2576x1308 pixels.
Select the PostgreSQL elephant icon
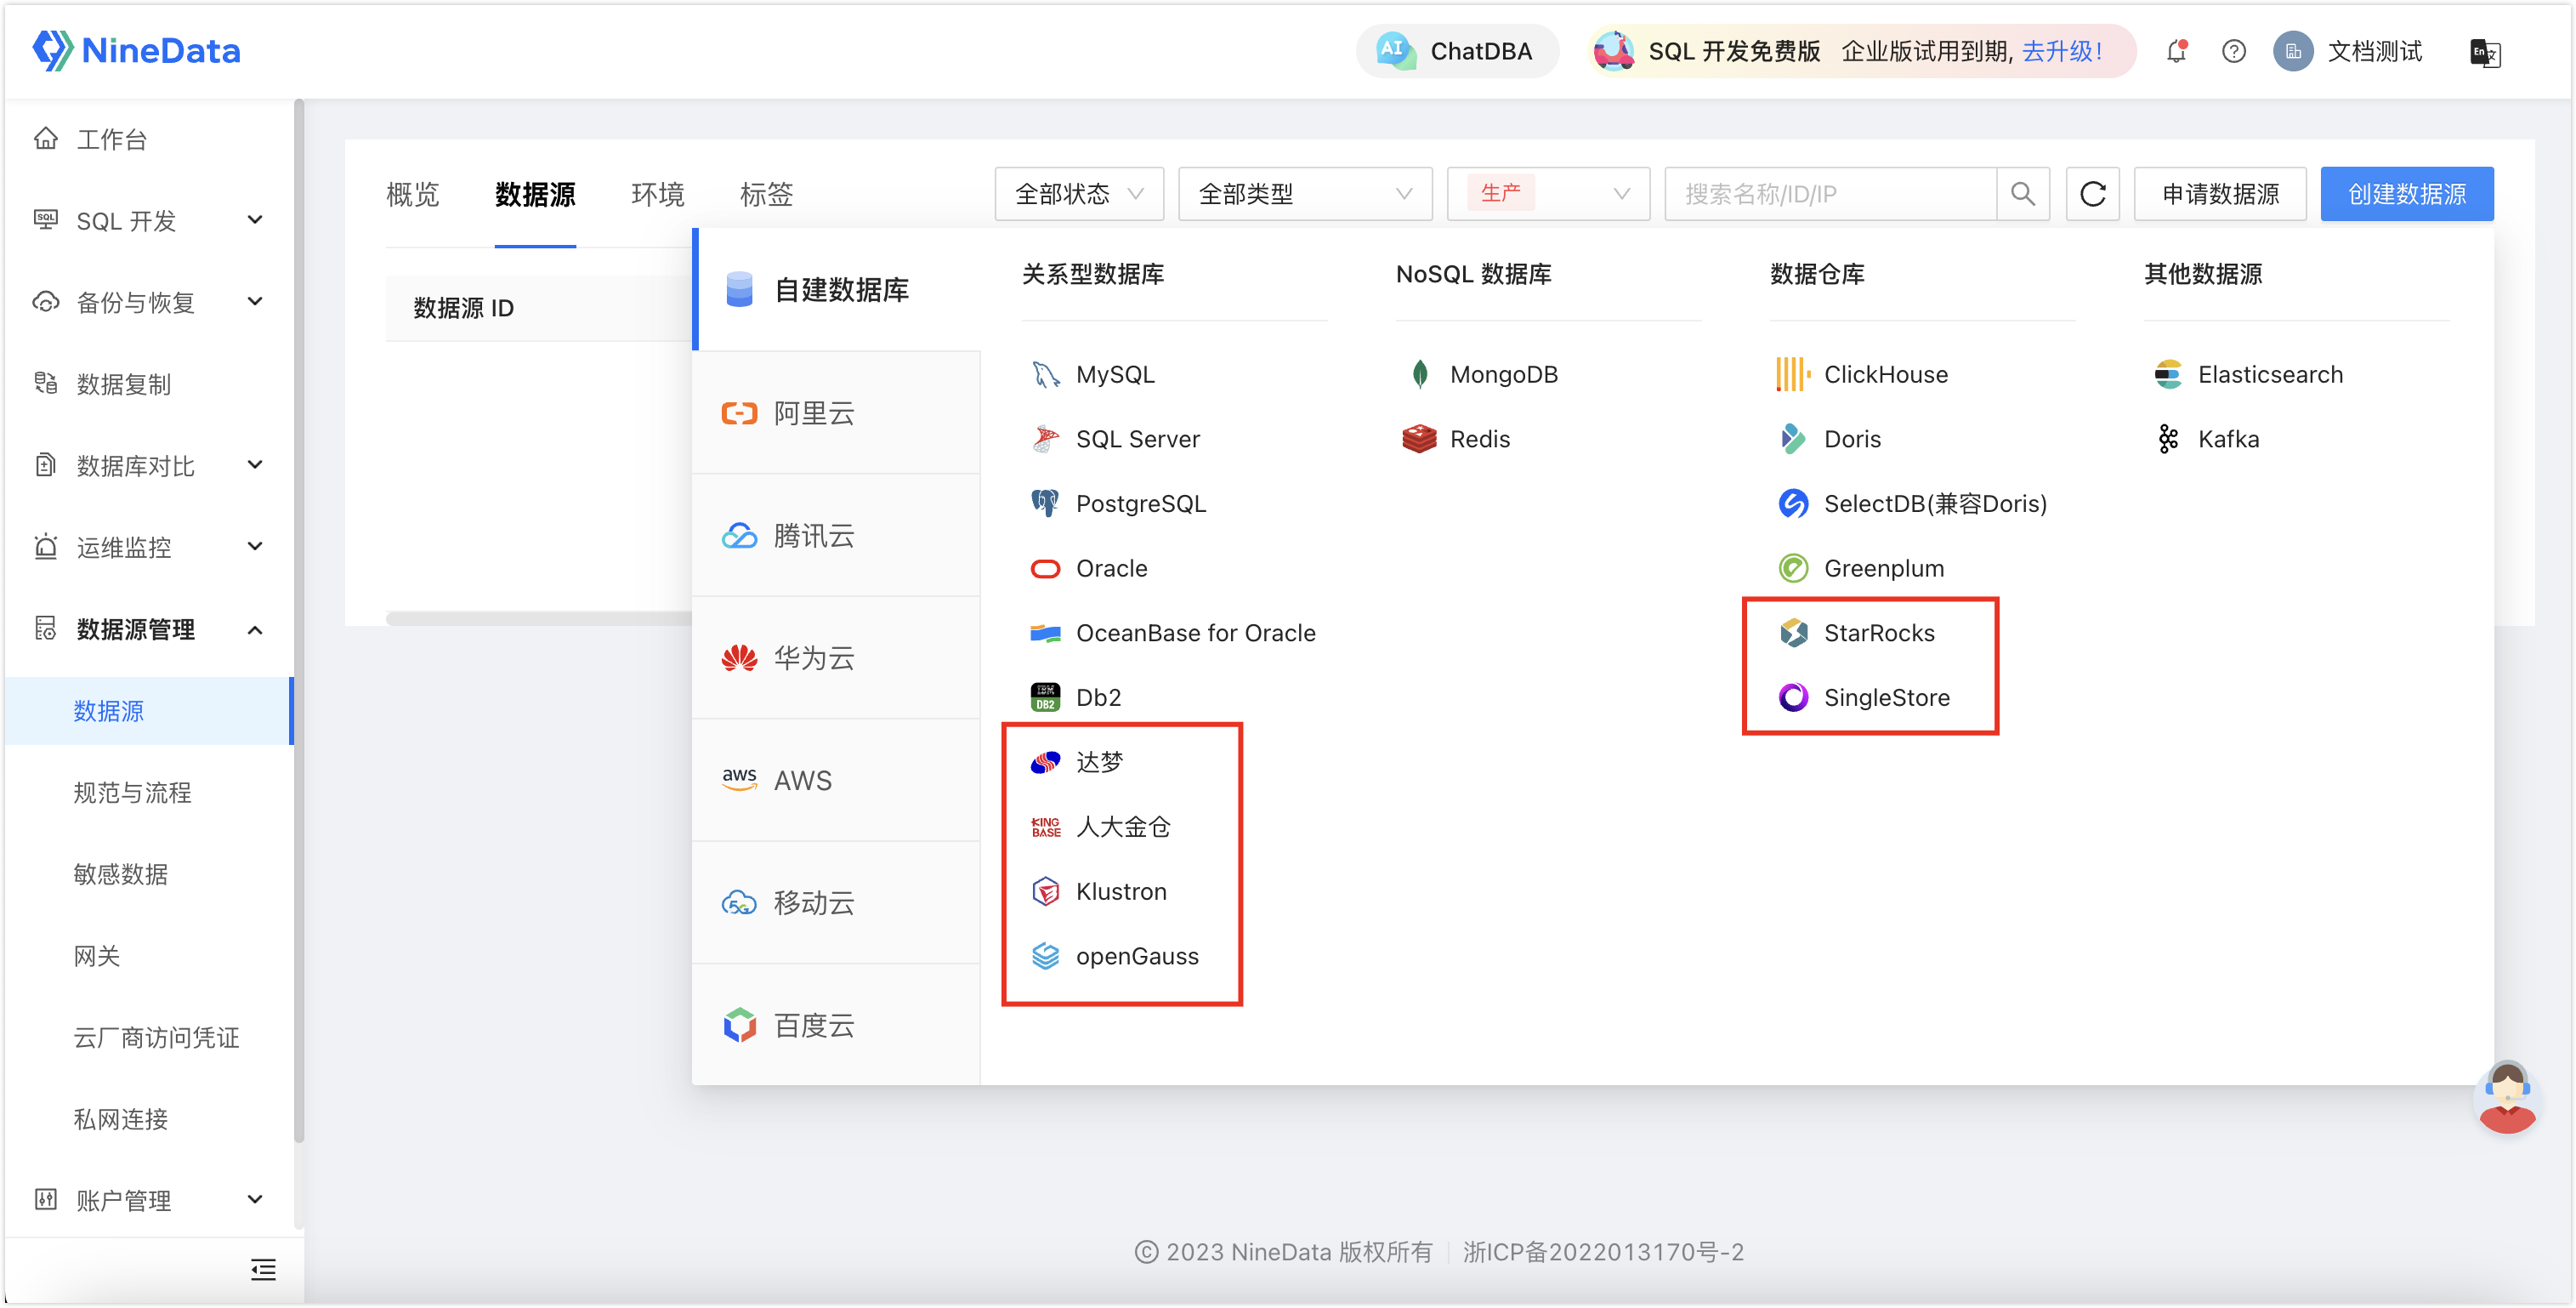[x=1045, y=504]
